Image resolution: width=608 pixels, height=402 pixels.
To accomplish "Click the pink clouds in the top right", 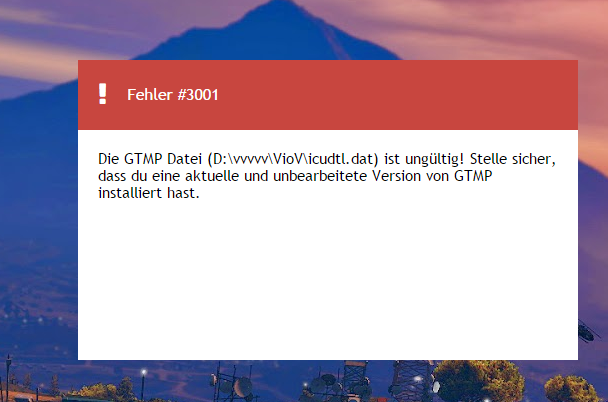I will [504, 27].
